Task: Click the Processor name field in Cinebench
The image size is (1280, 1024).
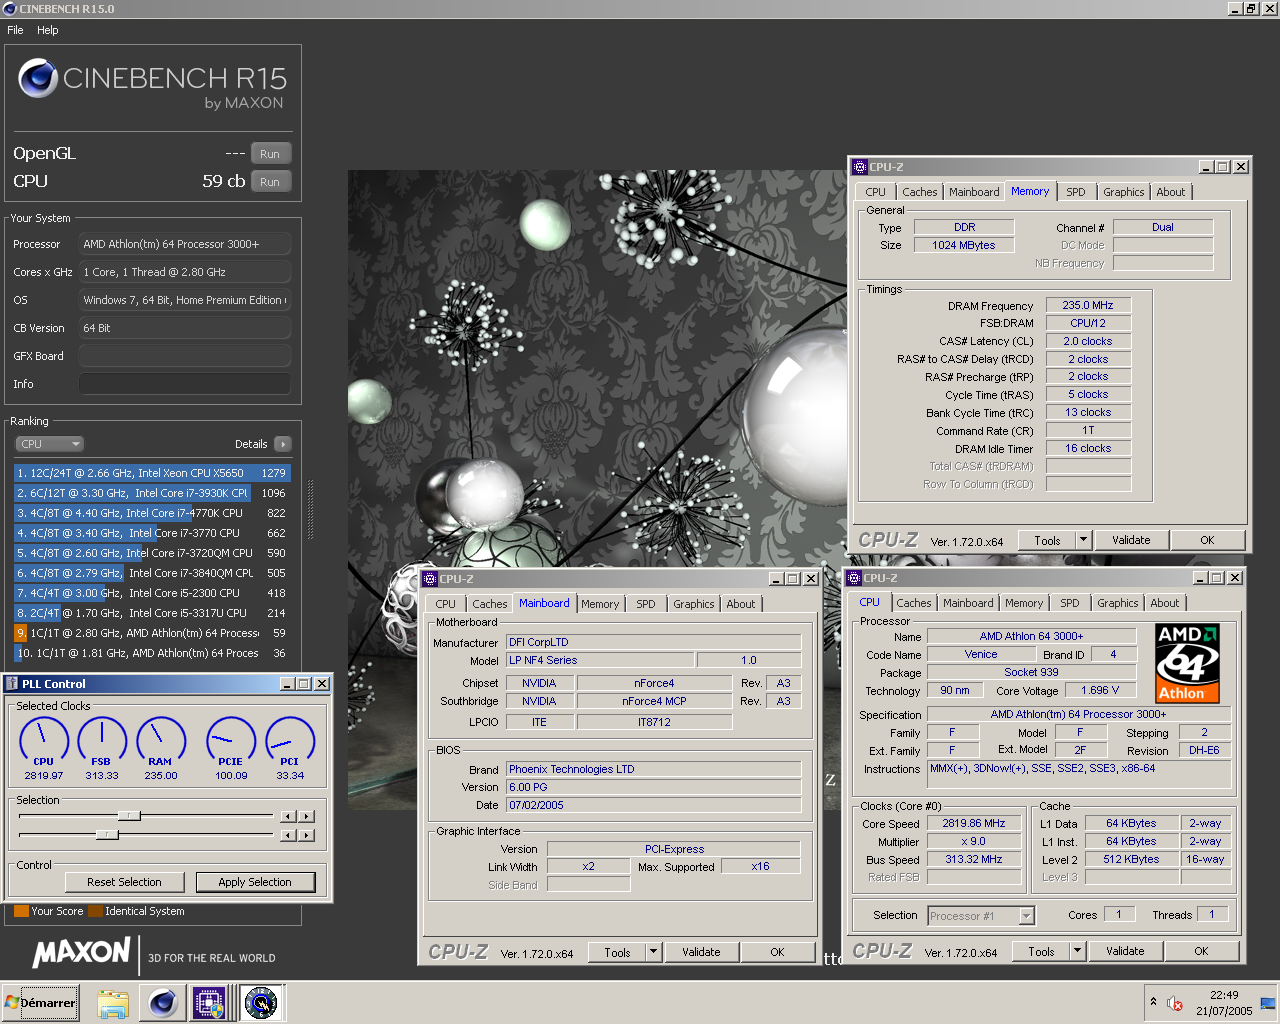Action: [185, 244]
